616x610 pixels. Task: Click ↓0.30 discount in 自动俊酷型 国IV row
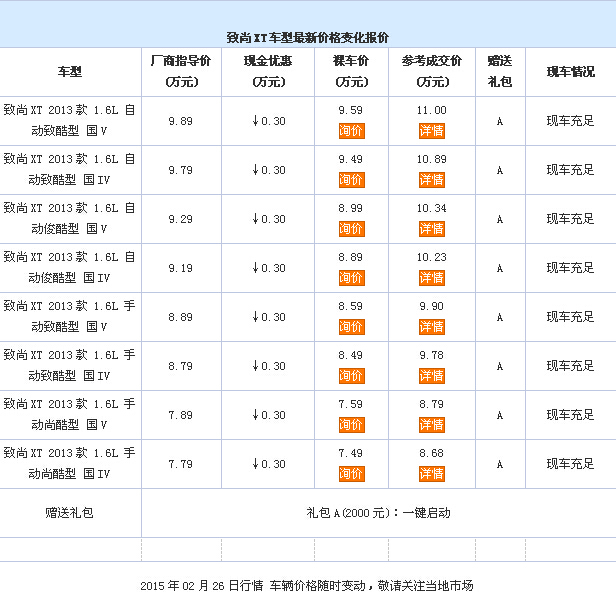click(x=269, y=268)
